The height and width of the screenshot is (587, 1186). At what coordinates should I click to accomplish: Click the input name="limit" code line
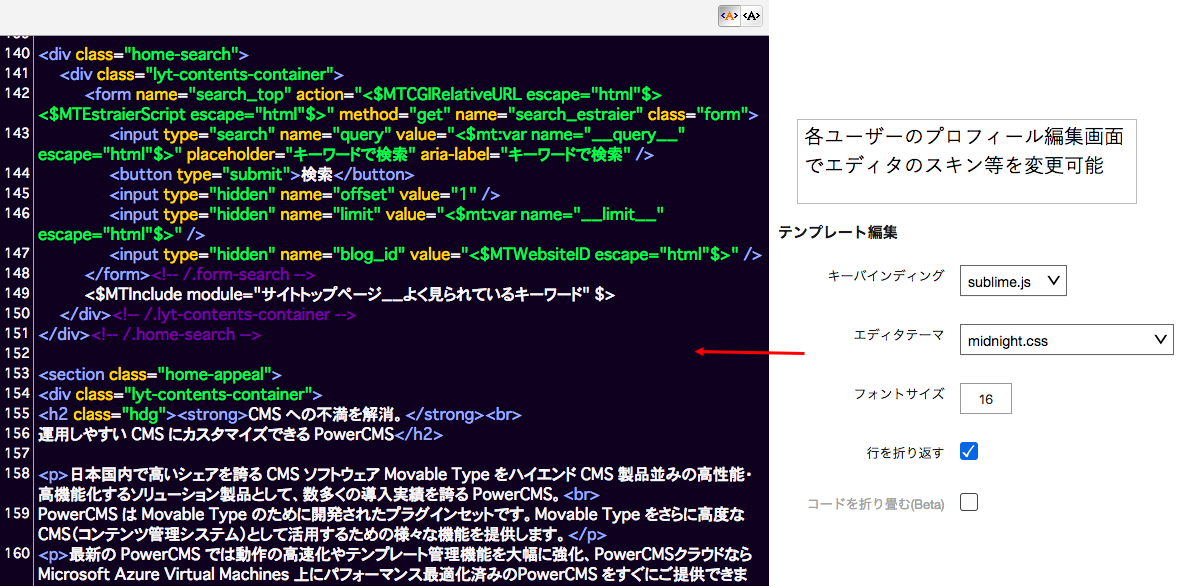(351, 224)
